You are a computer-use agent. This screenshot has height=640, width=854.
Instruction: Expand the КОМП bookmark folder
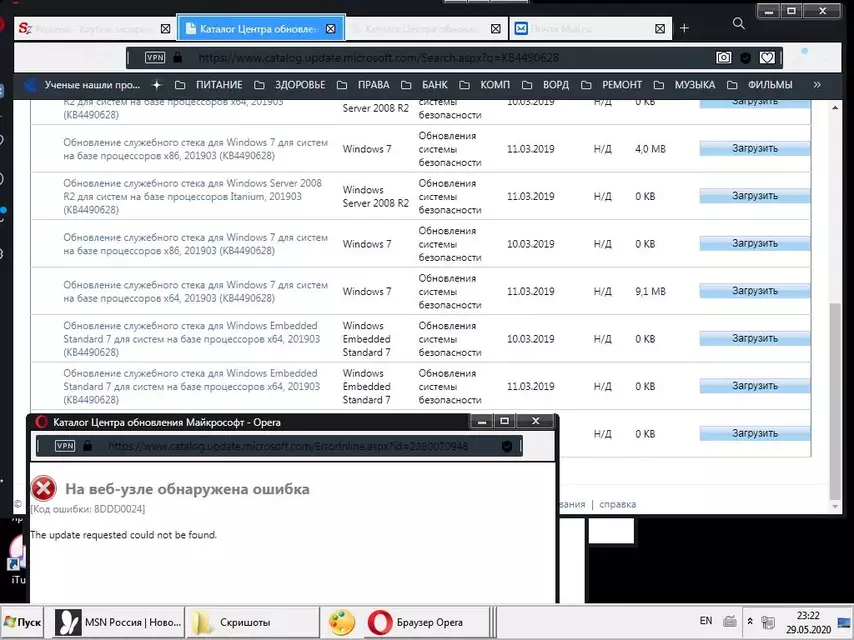pyautogui.click(x=485, y=85)
